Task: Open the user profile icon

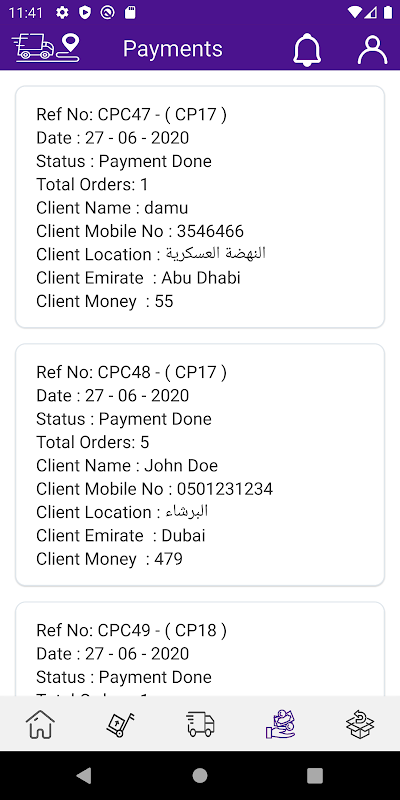Action: point(372,49)
